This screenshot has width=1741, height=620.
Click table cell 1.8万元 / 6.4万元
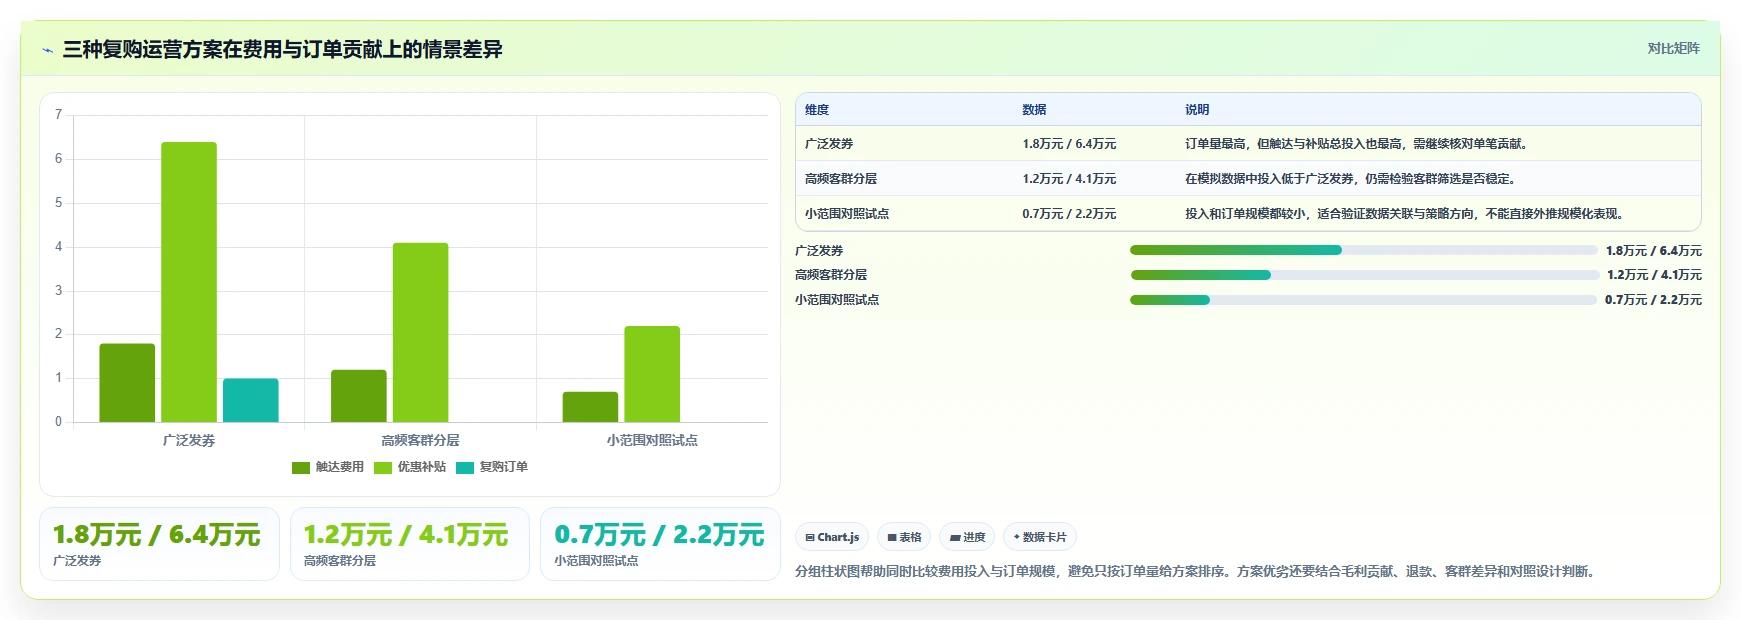pyautogui.click(x=1069, y=144)
